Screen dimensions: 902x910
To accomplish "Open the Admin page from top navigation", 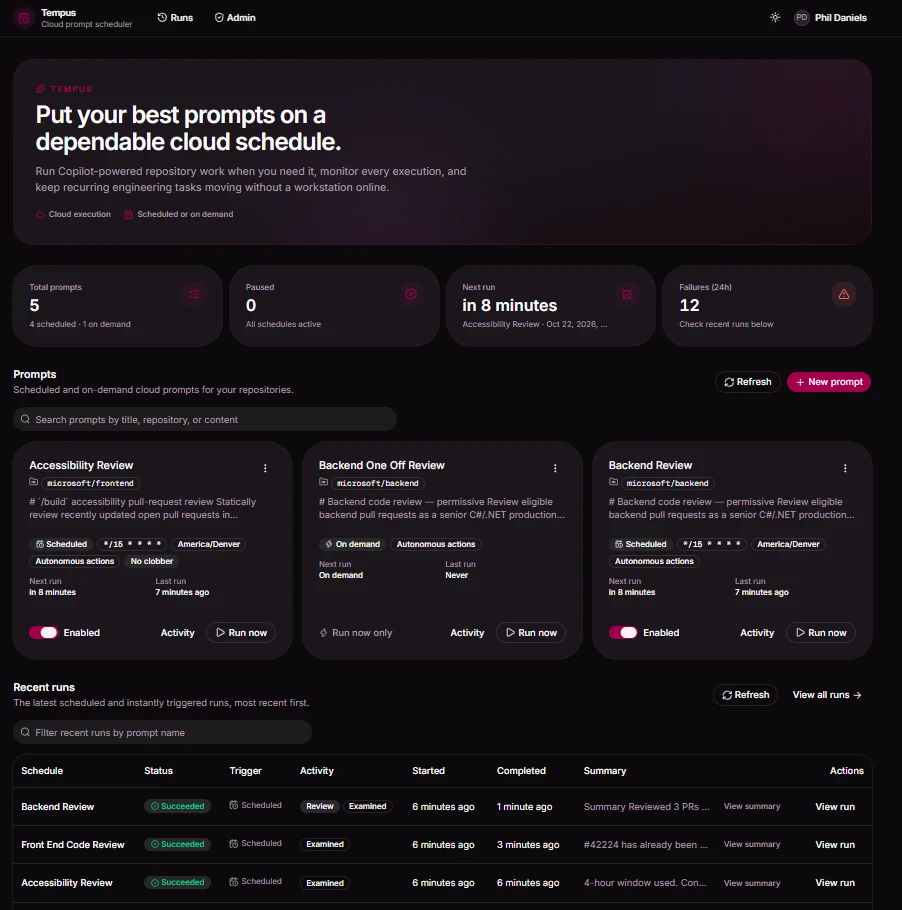I will [x=235, y=18].
